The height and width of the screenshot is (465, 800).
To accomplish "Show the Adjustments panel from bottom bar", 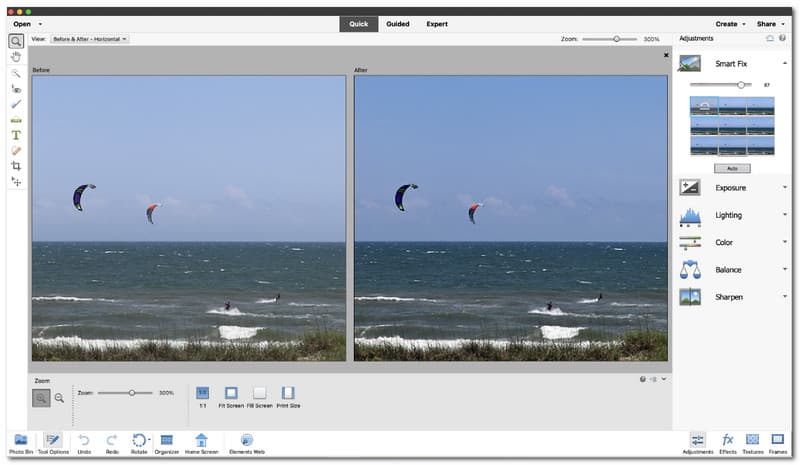I will pos(697,443).
